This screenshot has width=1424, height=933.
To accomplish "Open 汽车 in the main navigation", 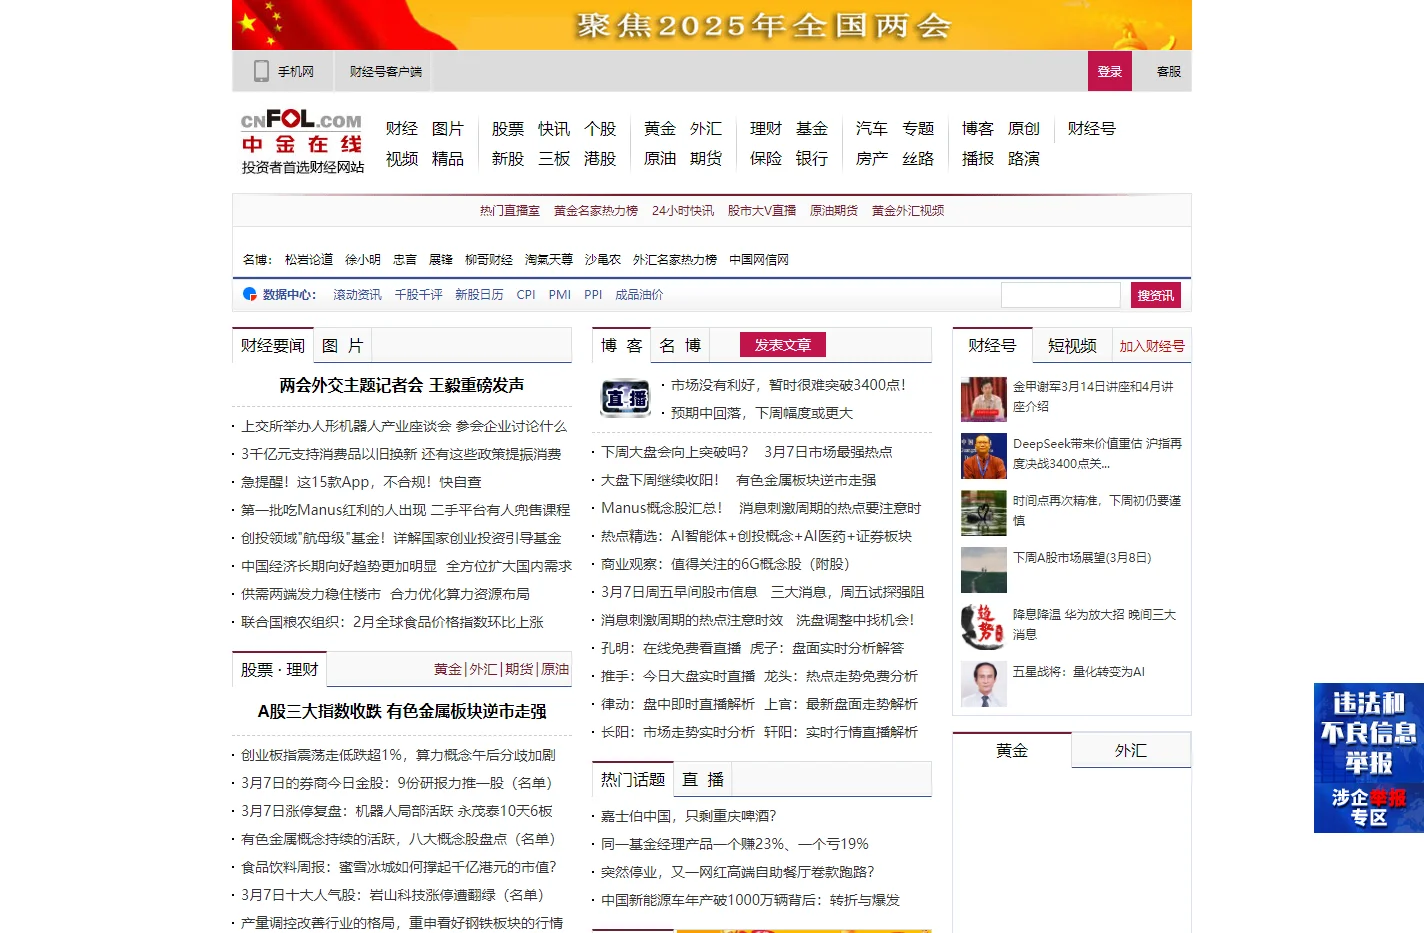I will pos(872,128).
